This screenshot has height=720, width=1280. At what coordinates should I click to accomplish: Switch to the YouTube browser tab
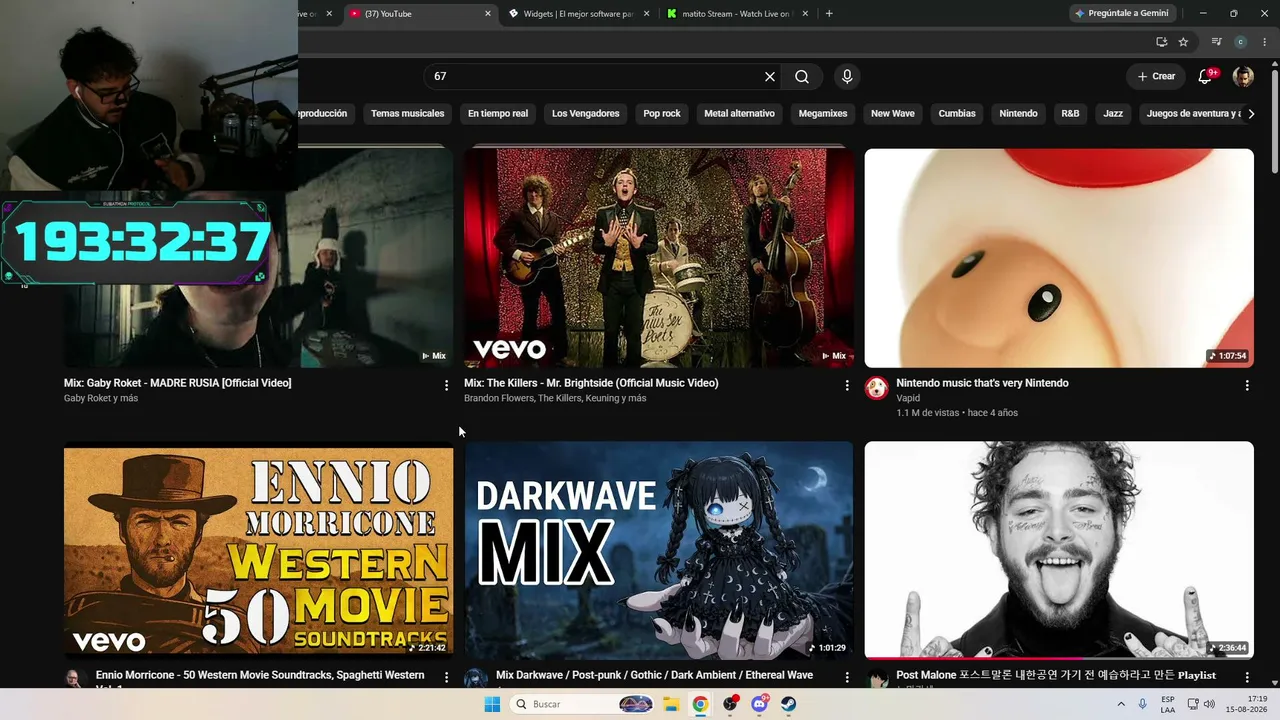(x=419, y=14)
